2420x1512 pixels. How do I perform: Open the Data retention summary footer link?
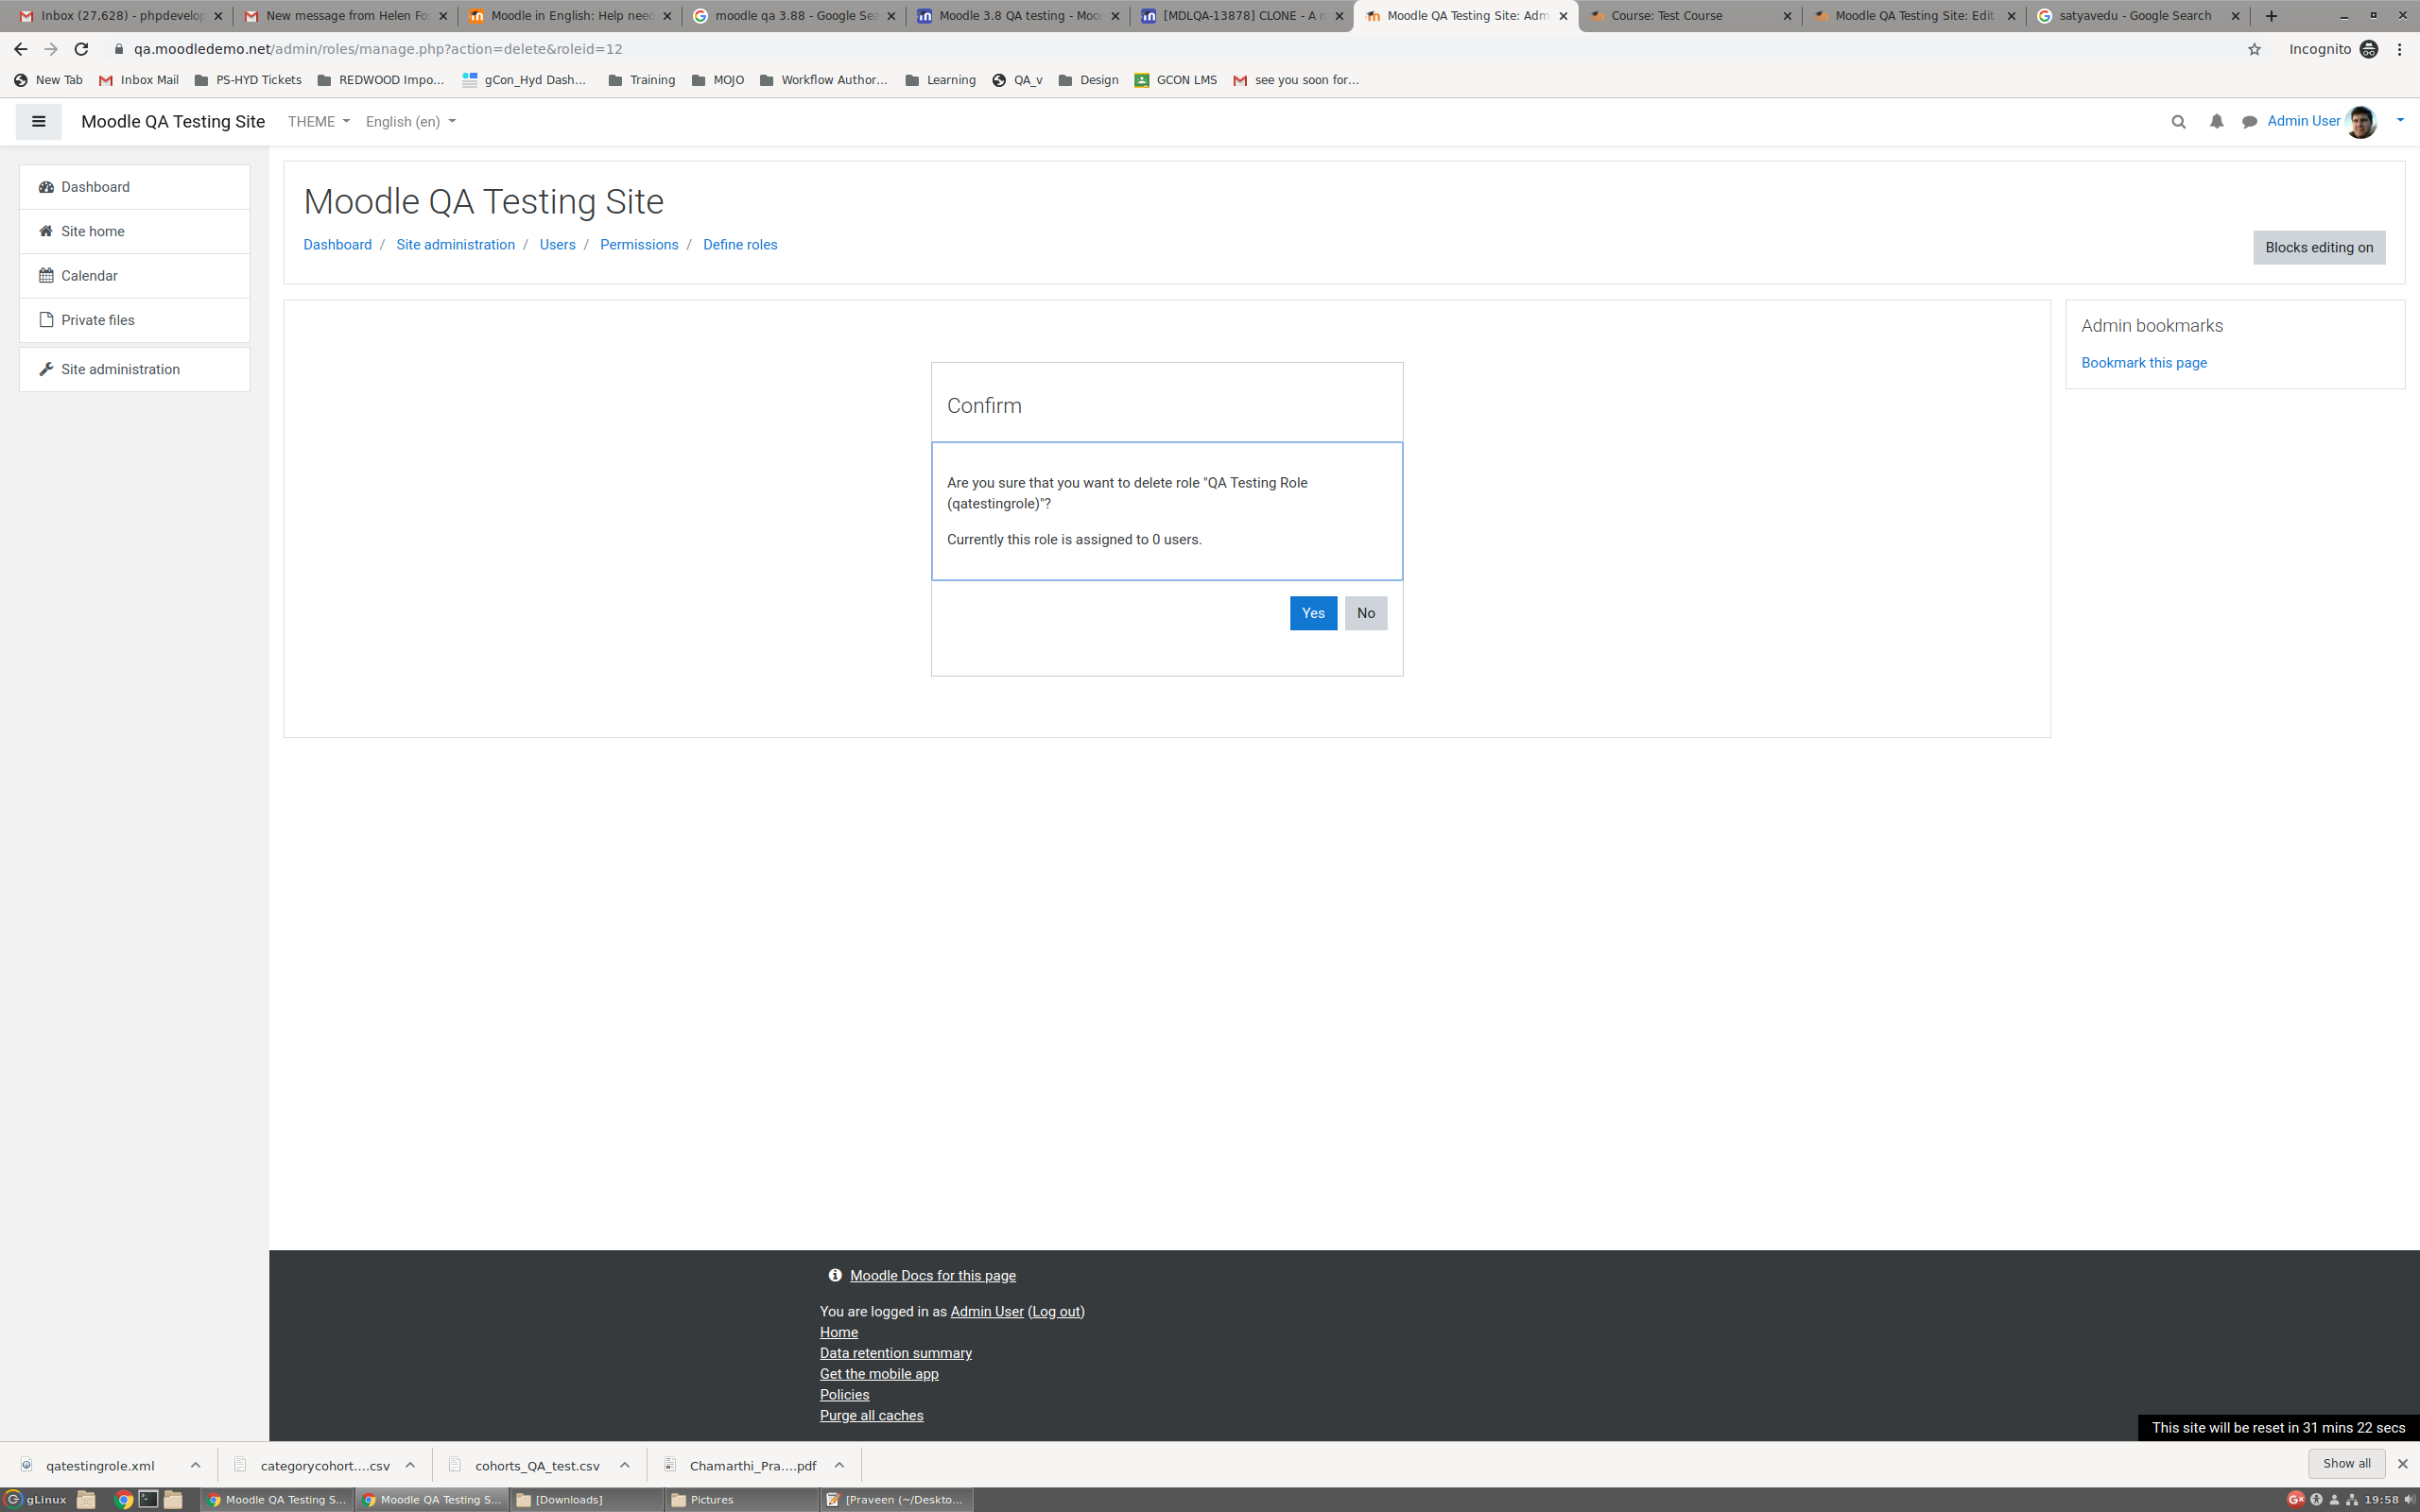pyautogui.click(x=895, y=1353)
